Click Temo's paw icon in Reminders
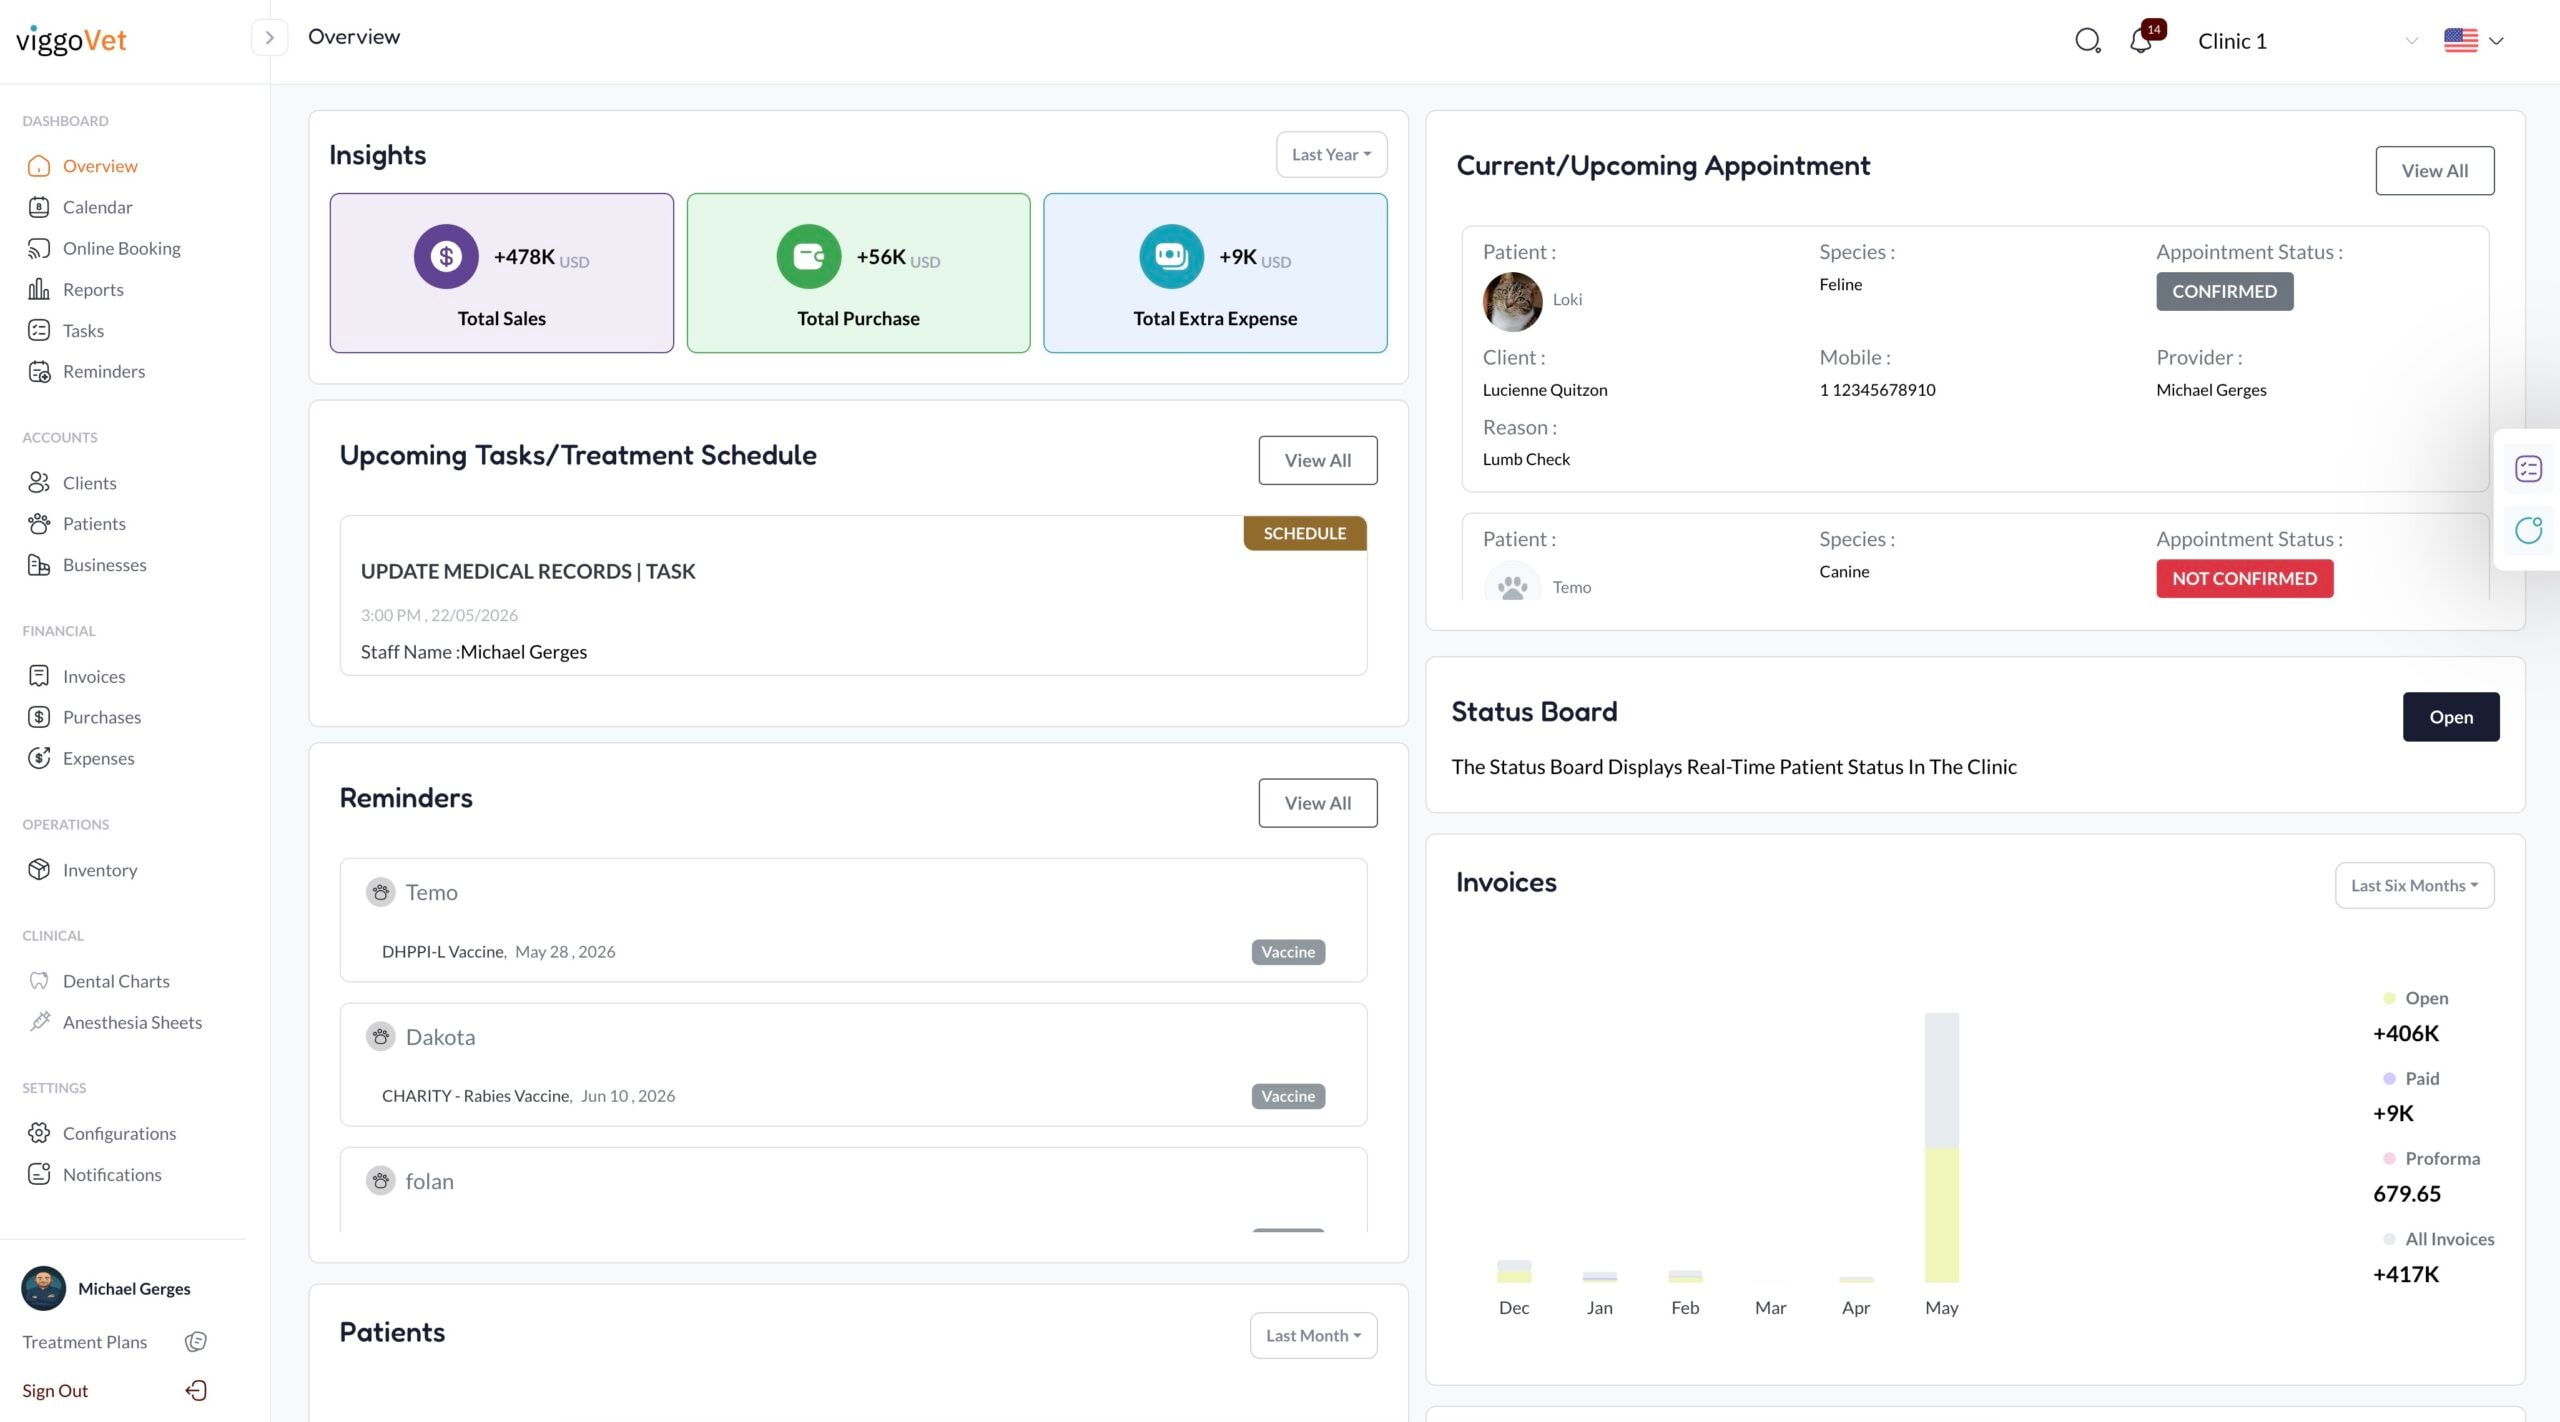The image size is (2560, 1422). click(x=380, y=892)
